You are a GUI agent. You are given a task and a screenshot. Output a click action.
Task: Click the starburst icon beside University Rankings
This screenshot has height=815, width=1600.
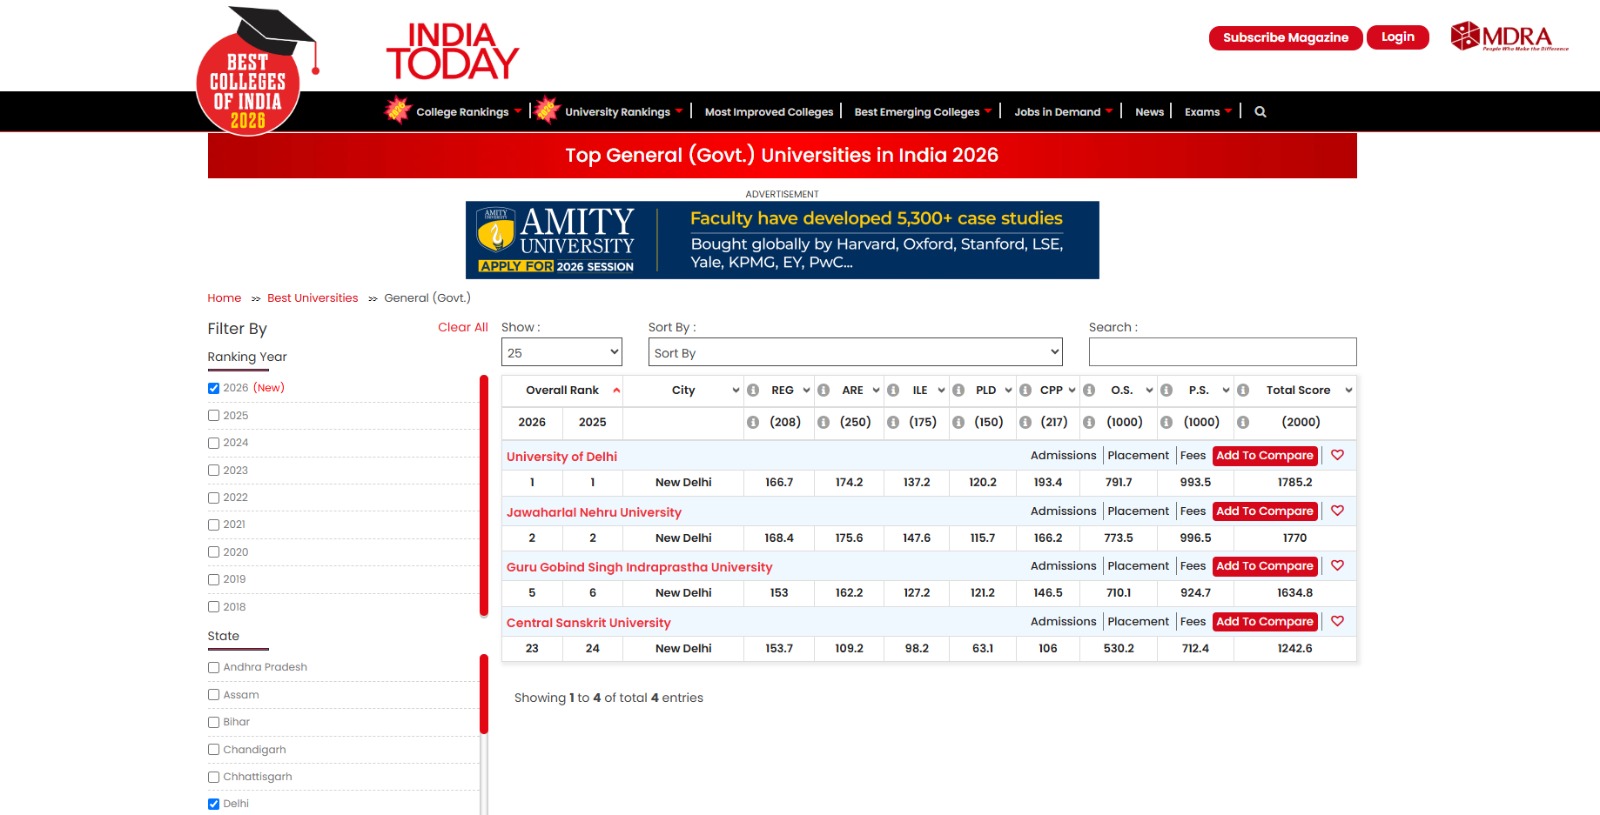(547, 109)
